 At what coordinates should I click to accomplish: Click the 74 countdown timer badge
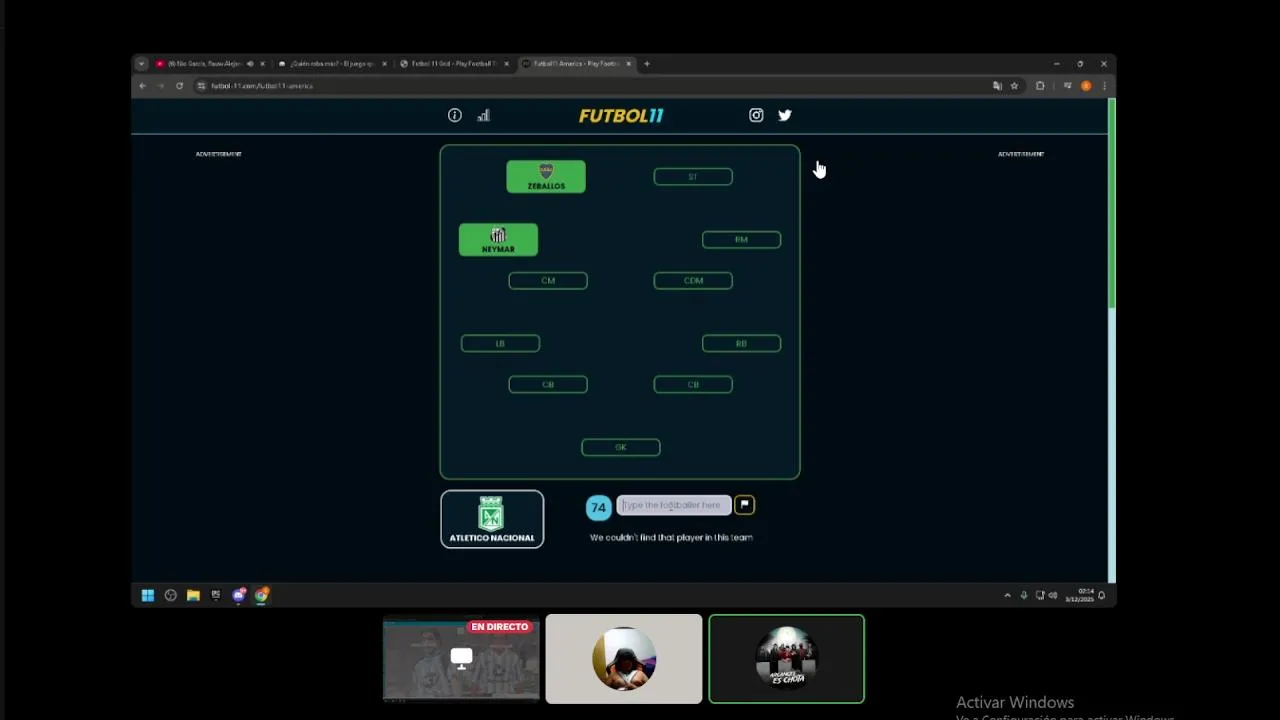tap(598, 507)
